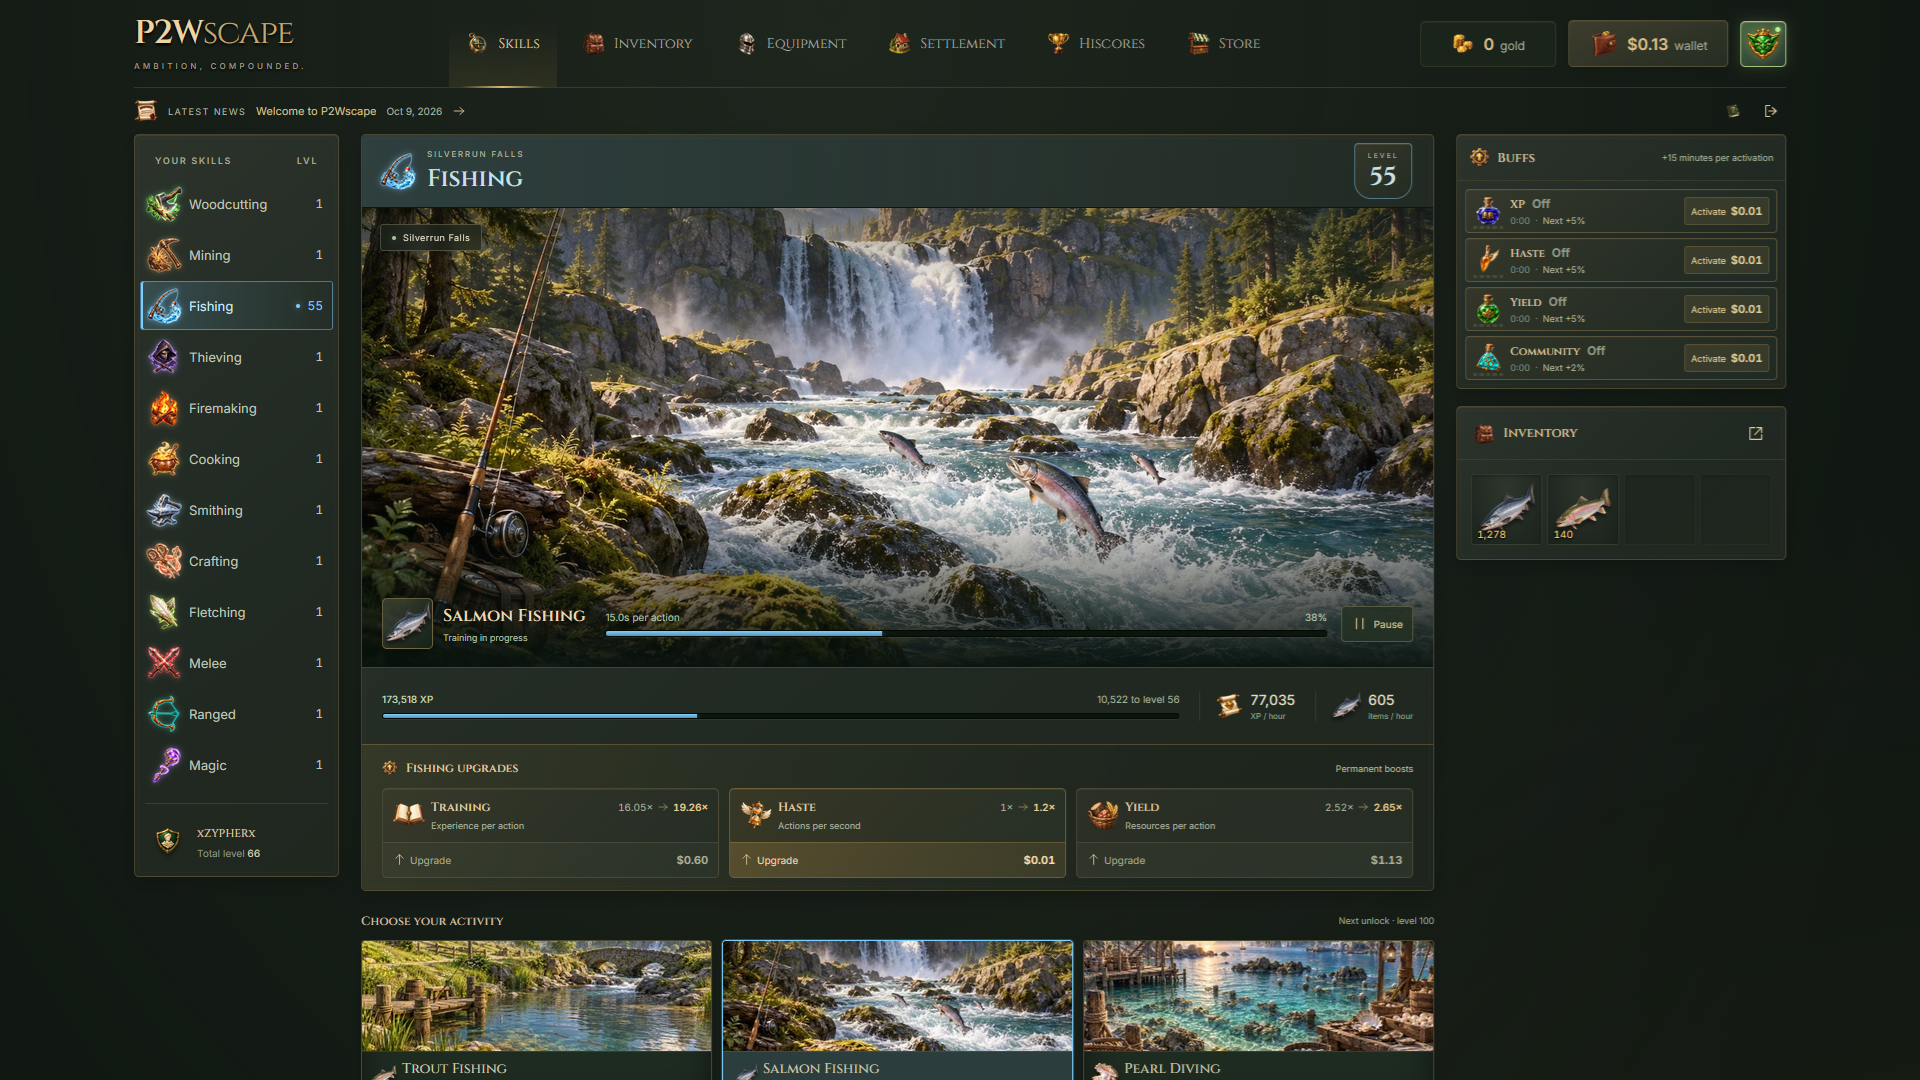The width and height of the screenshot is (1920, 1080).
Task: Open the Hiscores tab
Action: point(1096,44)
